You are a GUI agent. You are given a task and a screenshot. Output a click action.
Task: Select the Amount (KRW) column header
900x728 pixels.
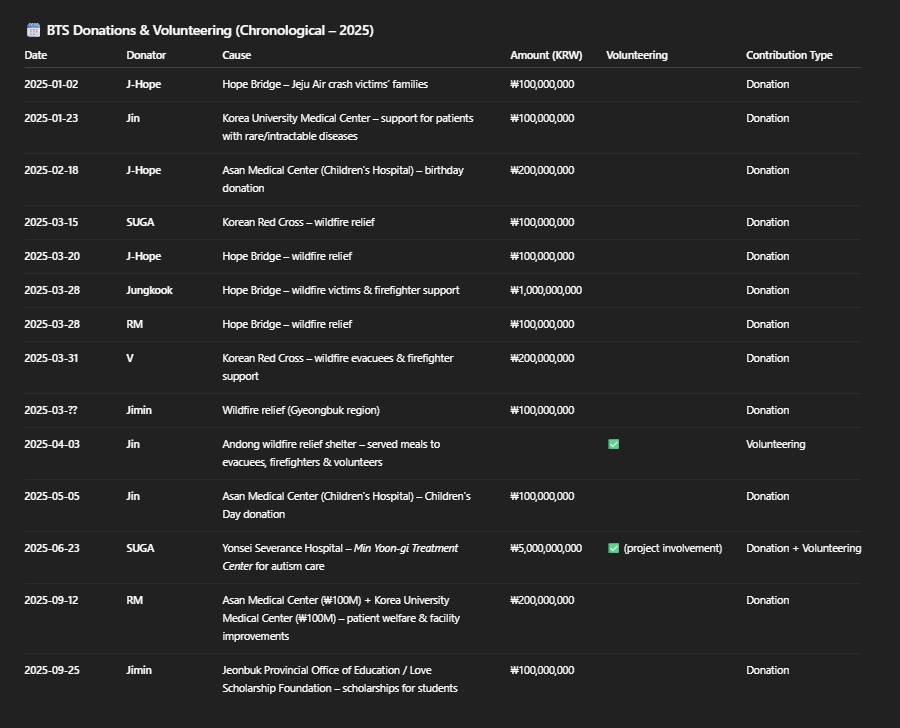(546, 55)
